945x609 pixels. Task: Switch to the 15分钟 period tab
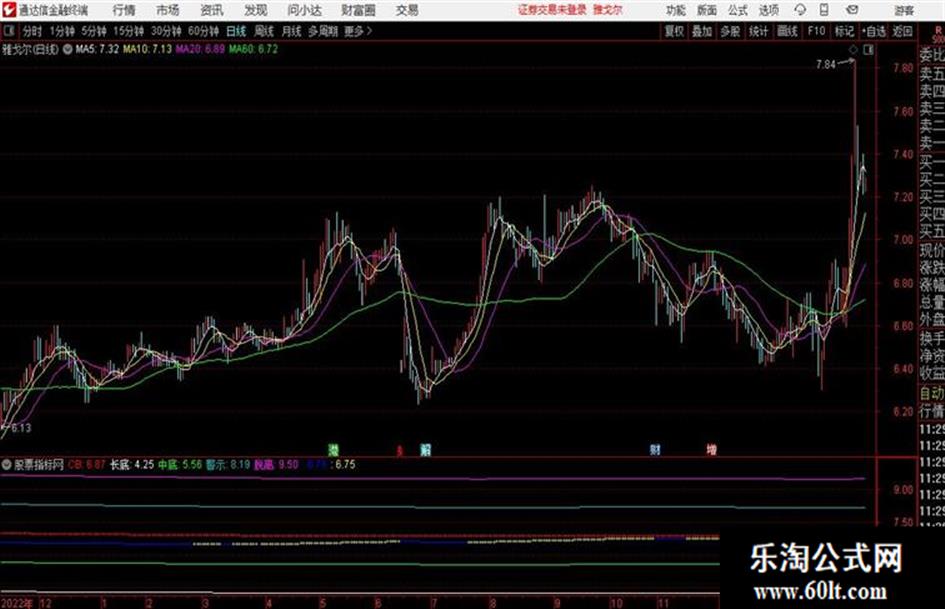tap(128, 31)
